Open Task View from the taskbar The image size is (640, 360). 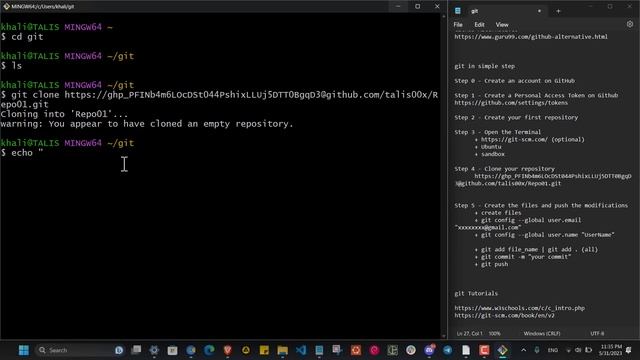tap(136, 350)
